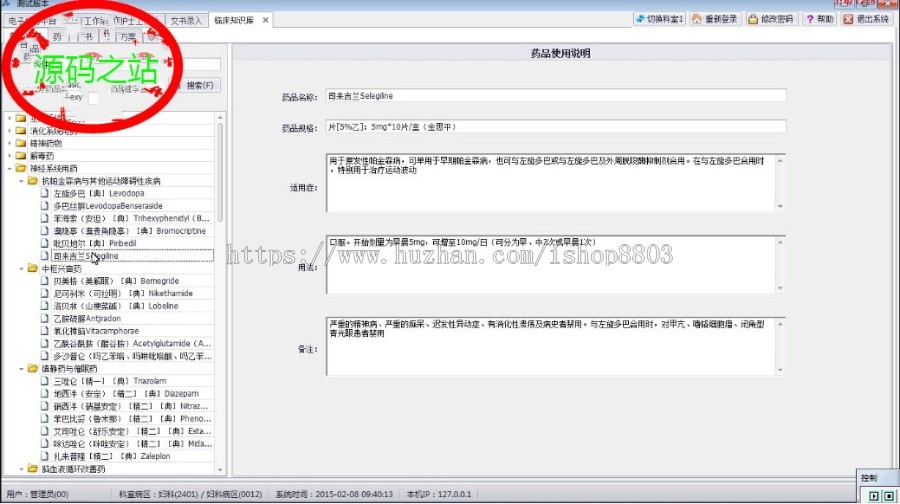Click document icon beside LevodopaBenserazide entry
Screen dimensions: 900x504
pos(45,206)
